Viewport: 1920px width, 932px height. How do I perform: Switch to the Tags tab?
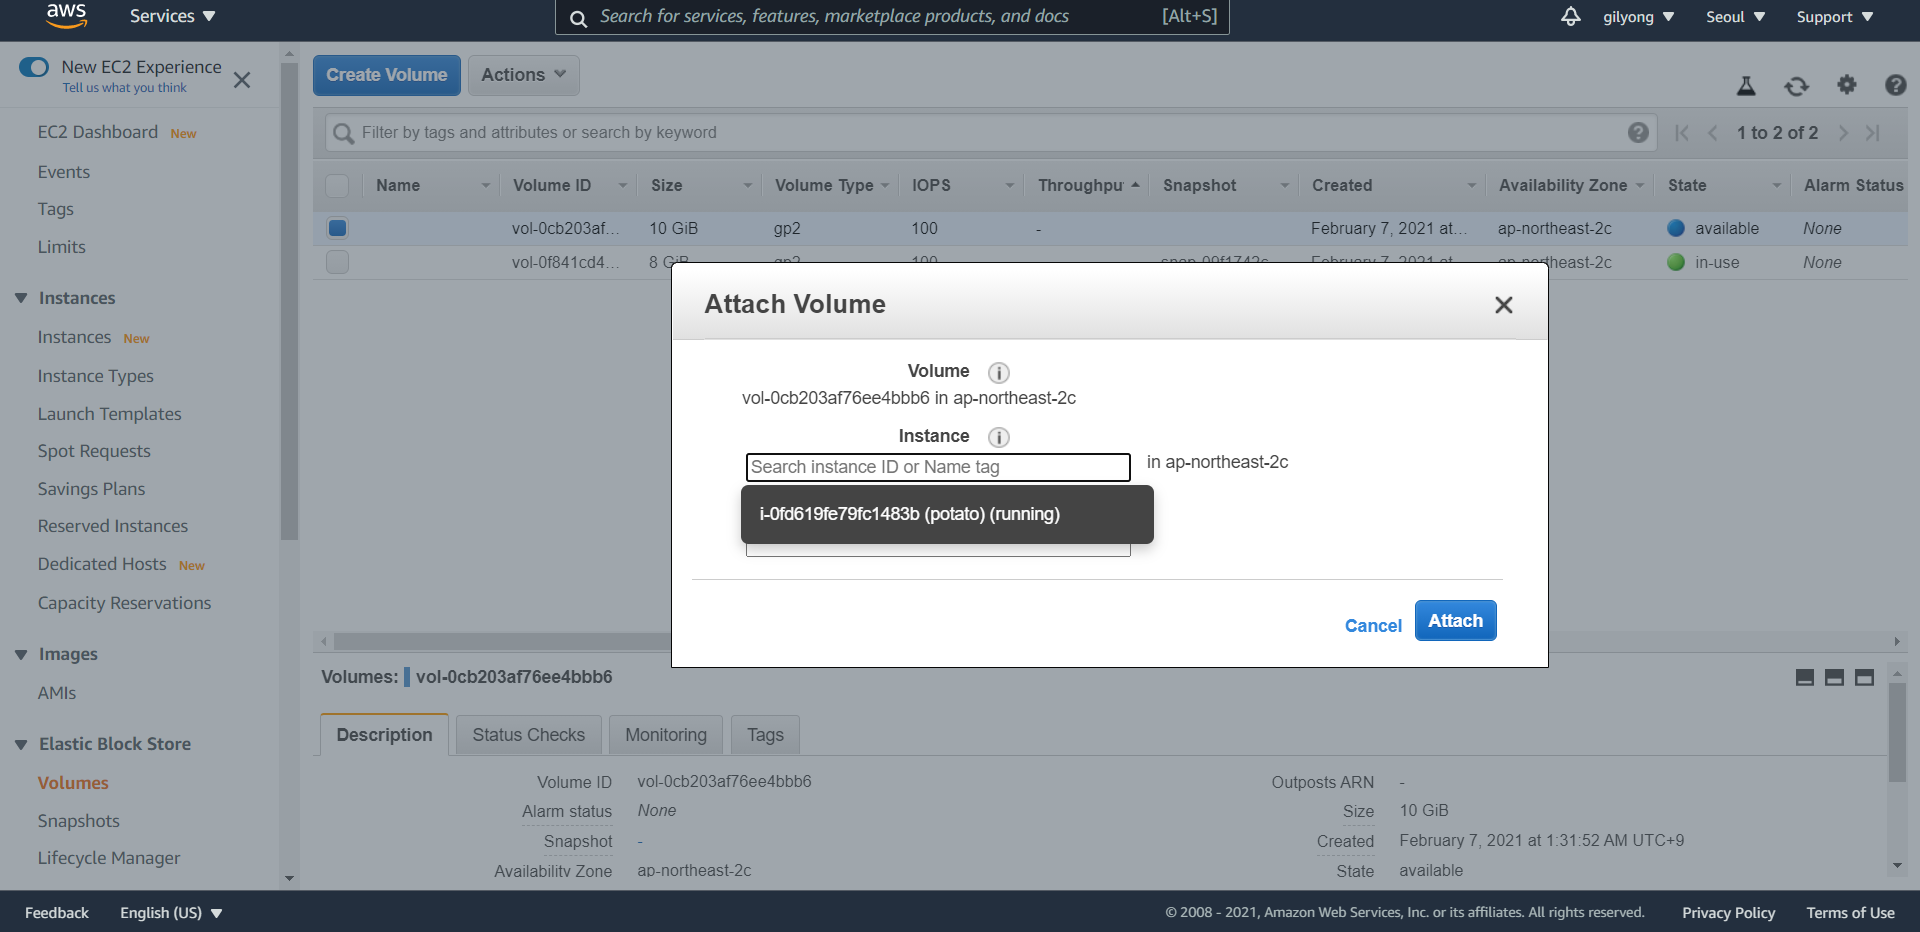click(x=765, y=735)
